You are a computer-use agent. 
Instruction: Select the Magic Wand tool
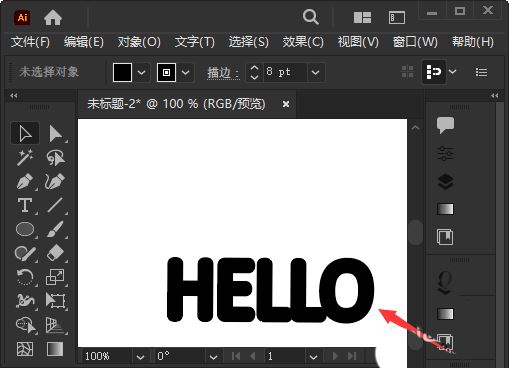pos(25,157)
